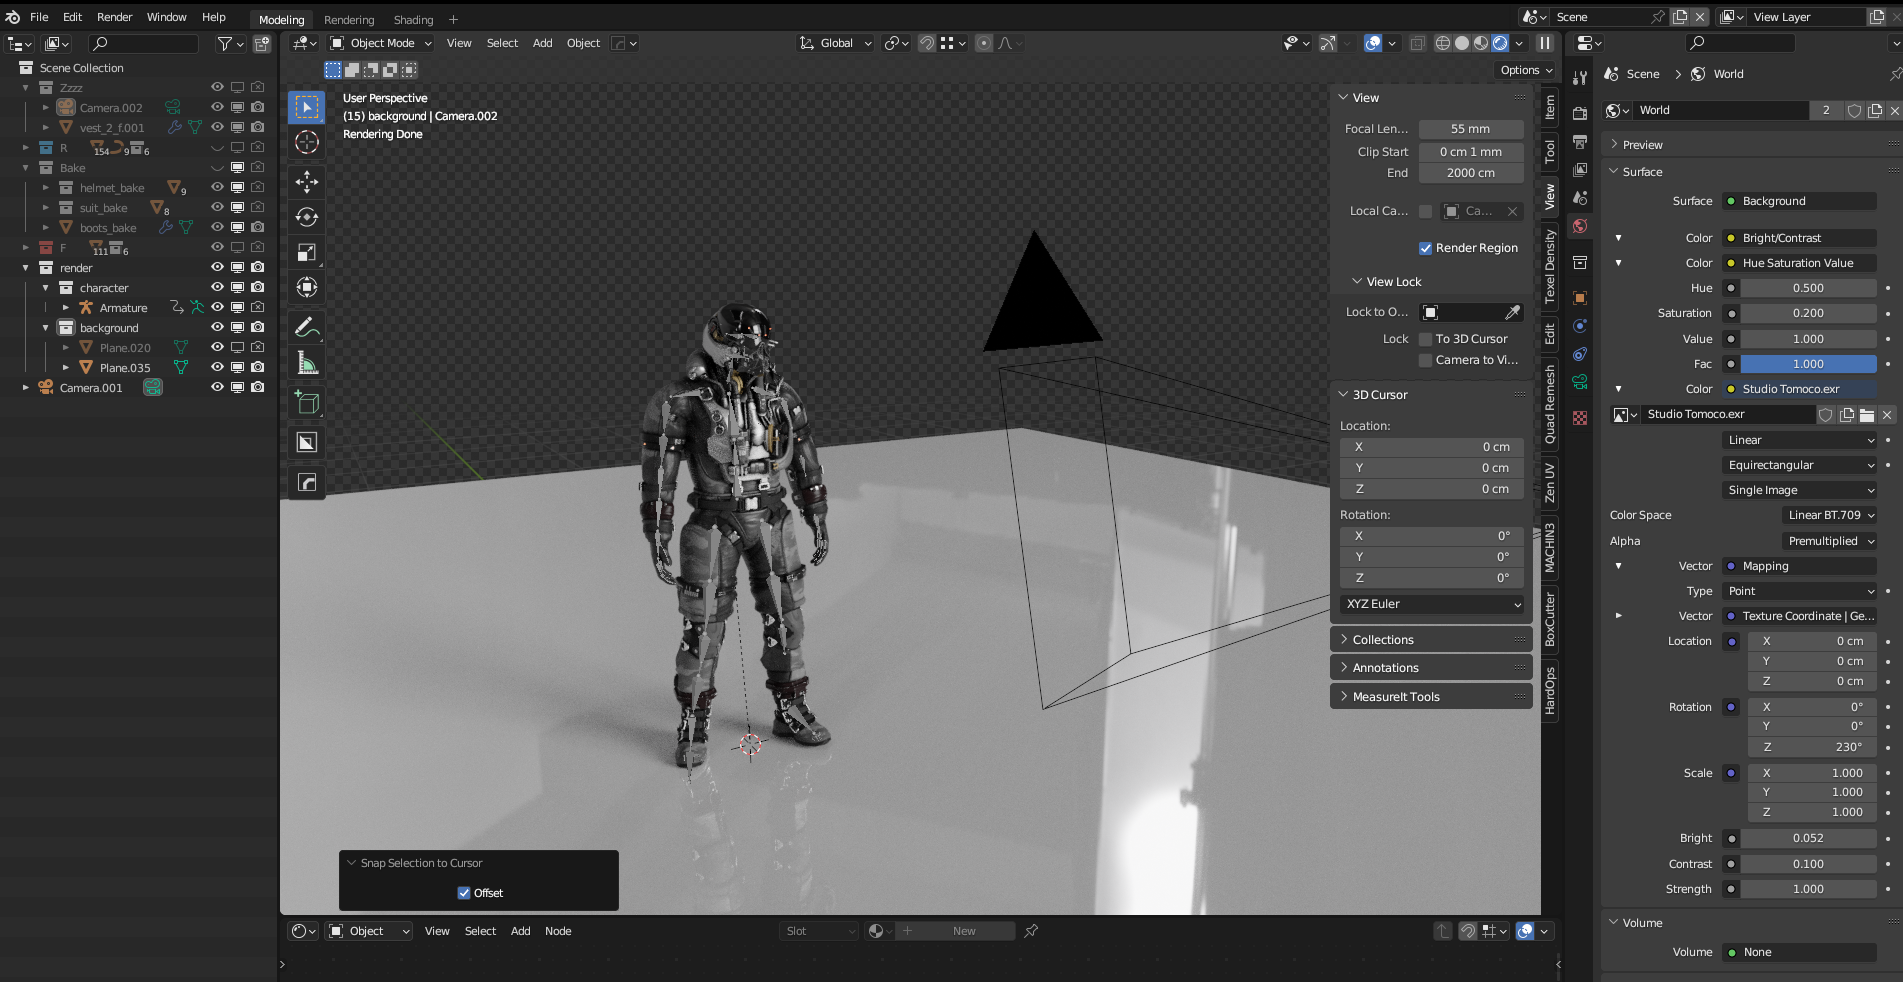The height and width of the screenshot is (982, 1903).
Task: Open the XYZ Euler rotation mode dropdown
Action: (1431, 604)
